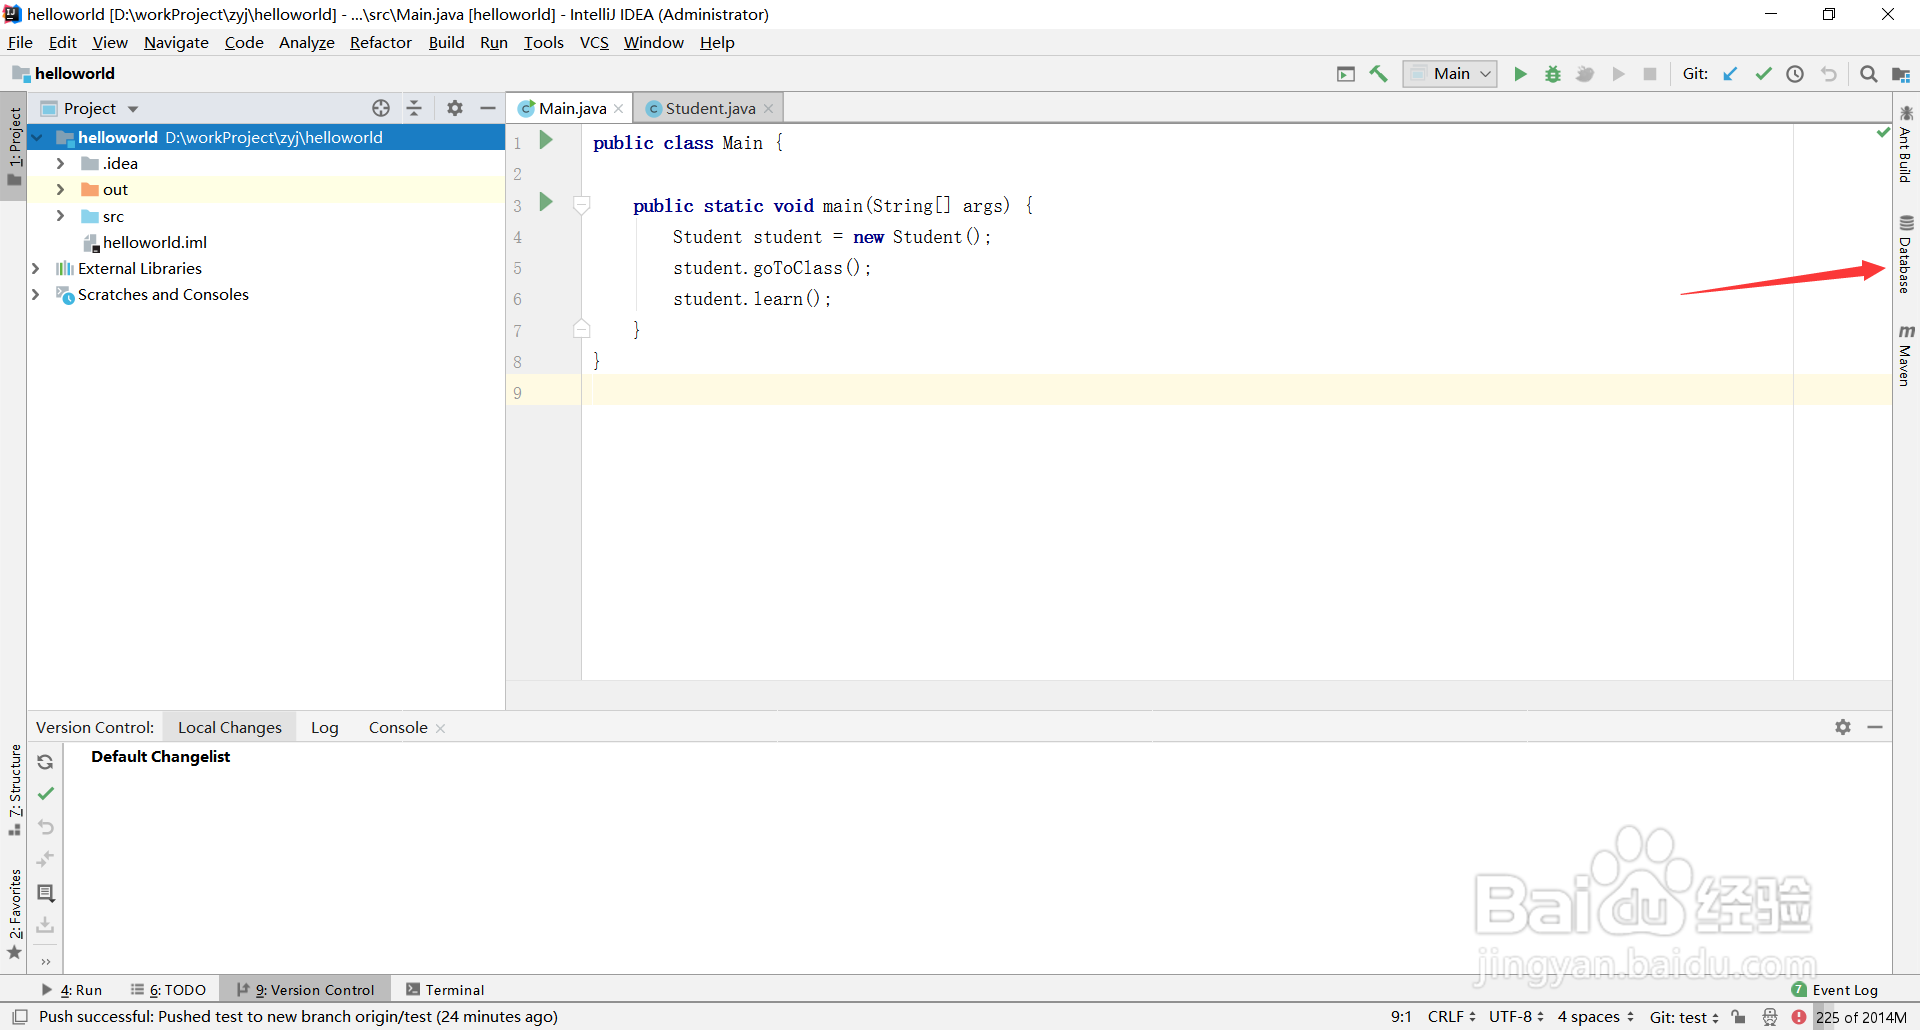
Task: Start debugging with the bug icon
Action: click(x=1553, y=74)
